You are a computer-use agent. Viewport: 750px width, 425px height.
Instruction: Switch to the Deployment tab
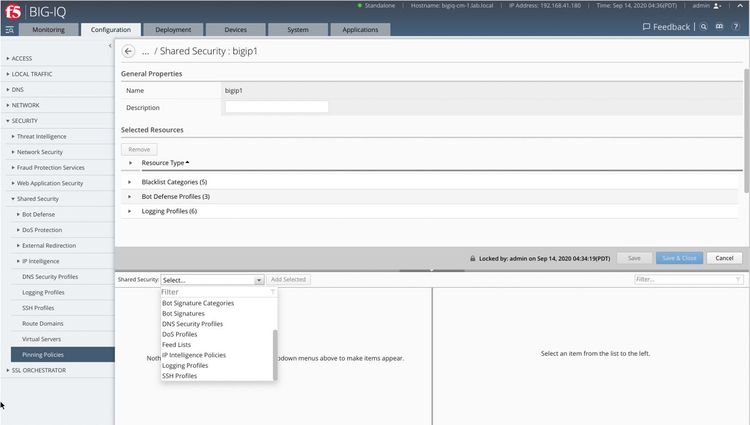point(173,30)
